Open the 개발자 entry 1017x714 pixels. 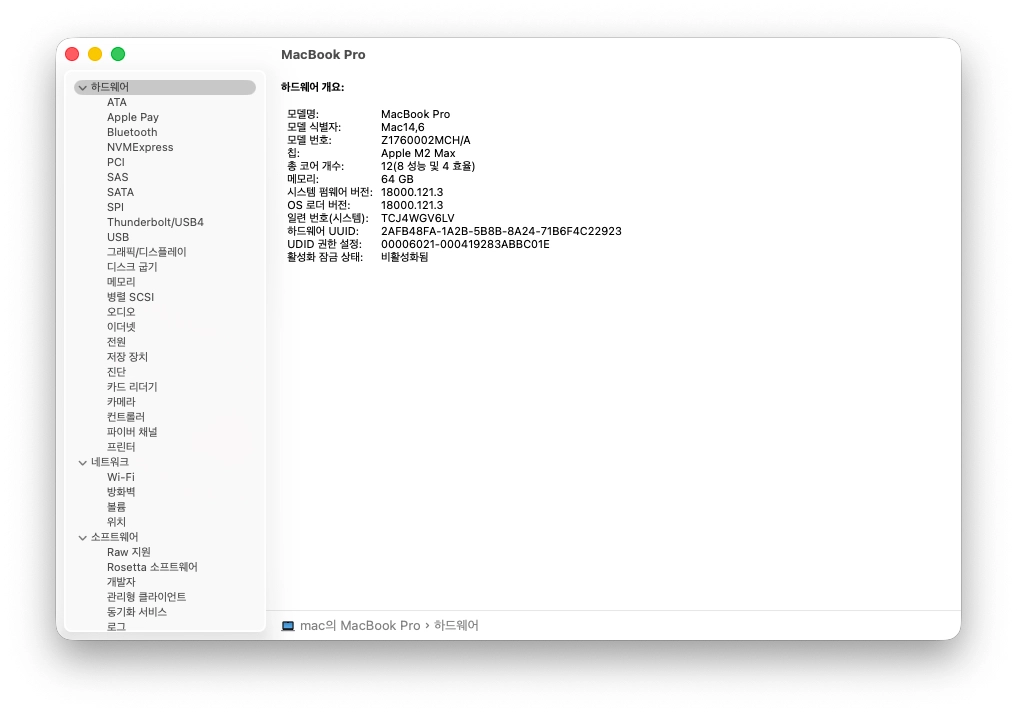(x=121, y=582)
